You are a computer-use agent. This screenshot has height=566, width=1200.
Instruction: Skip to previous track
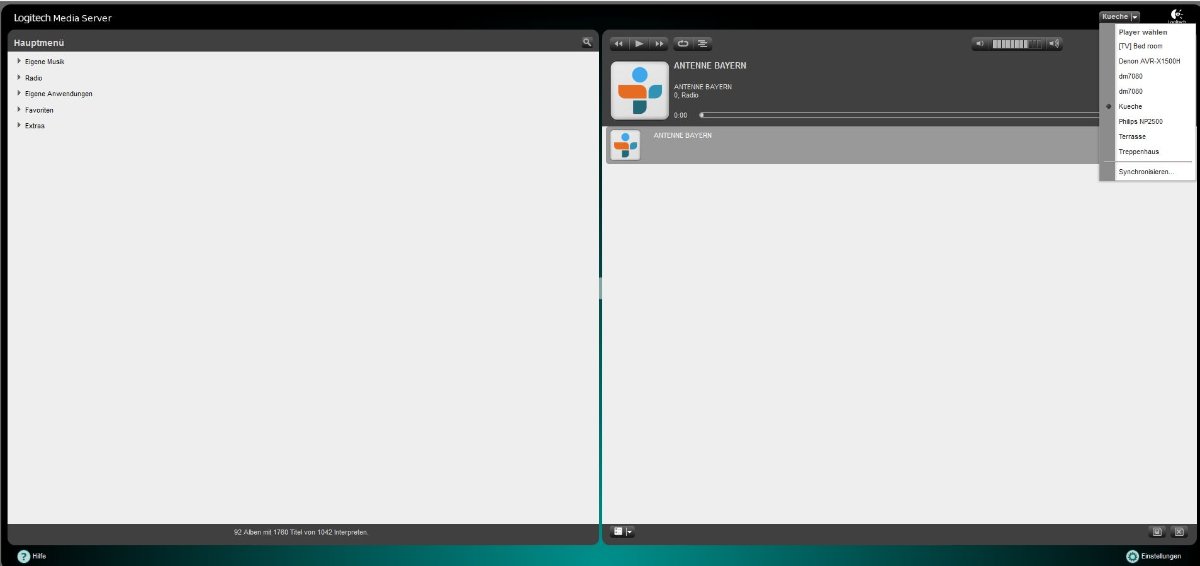coord(619,44)
